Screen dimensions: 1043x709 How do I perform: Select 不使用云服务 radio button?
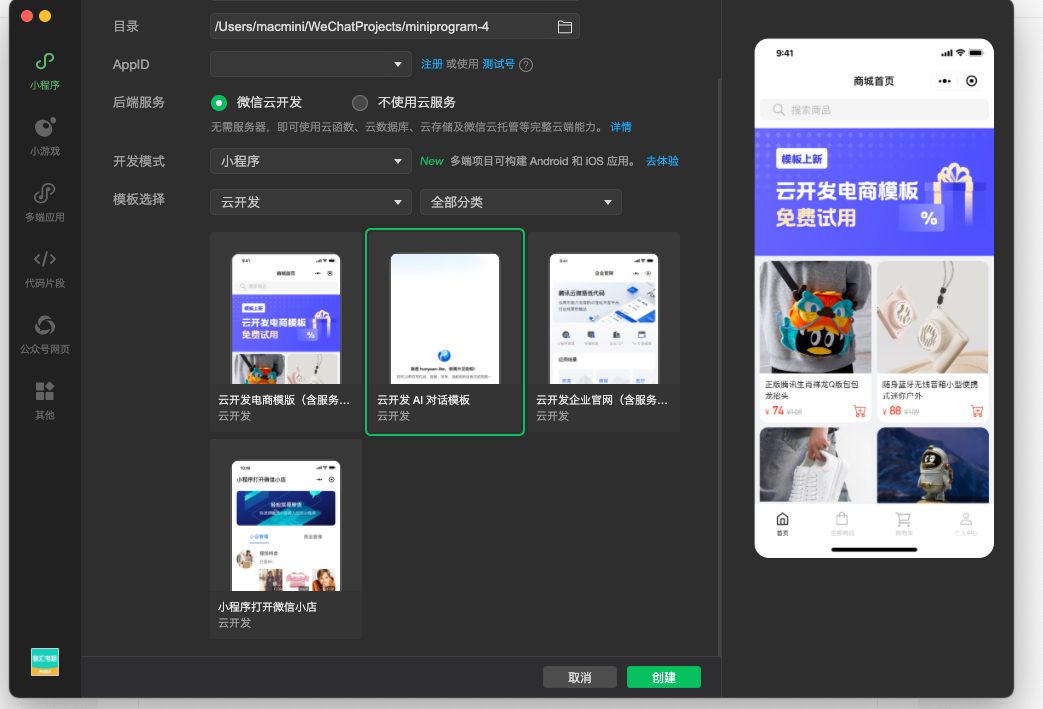click(x=360, y=102)
